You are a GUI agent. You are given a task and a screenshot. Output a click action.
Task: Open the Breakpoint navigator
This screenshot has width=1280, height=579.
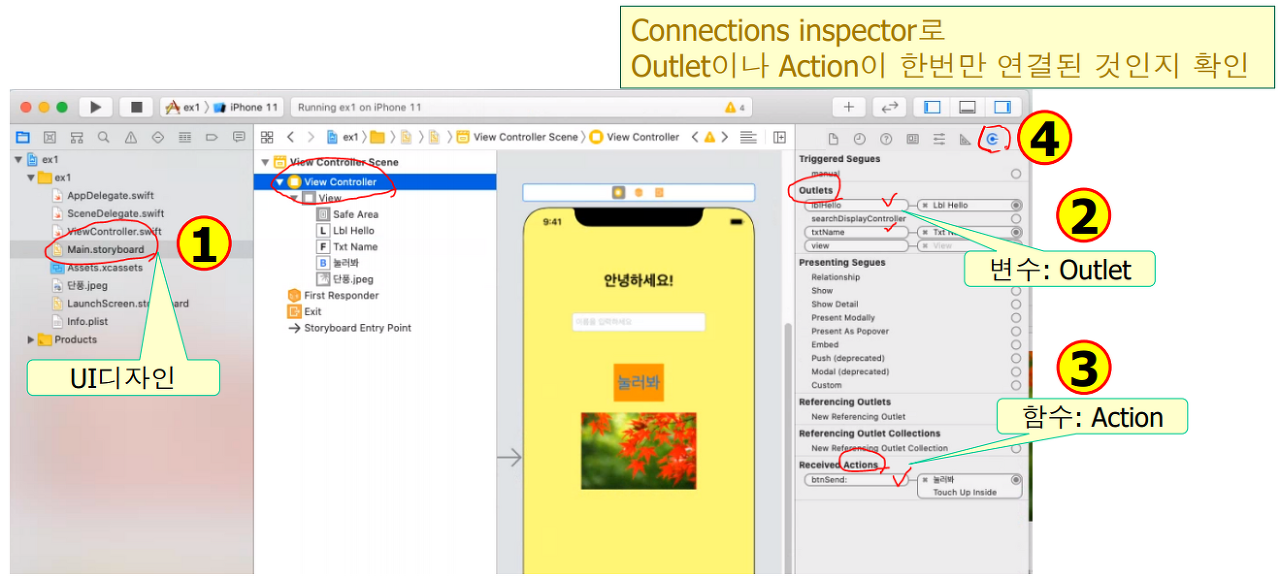coord(211,137)
